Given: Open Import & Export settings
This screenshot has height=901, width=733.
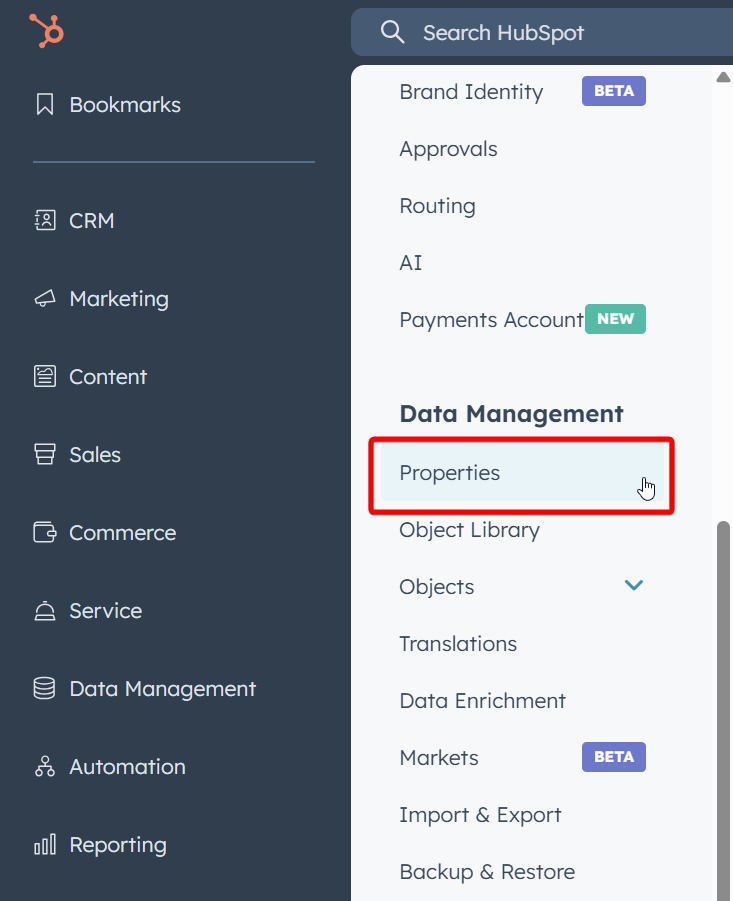Looking at the screenshot, I should 480,814.
